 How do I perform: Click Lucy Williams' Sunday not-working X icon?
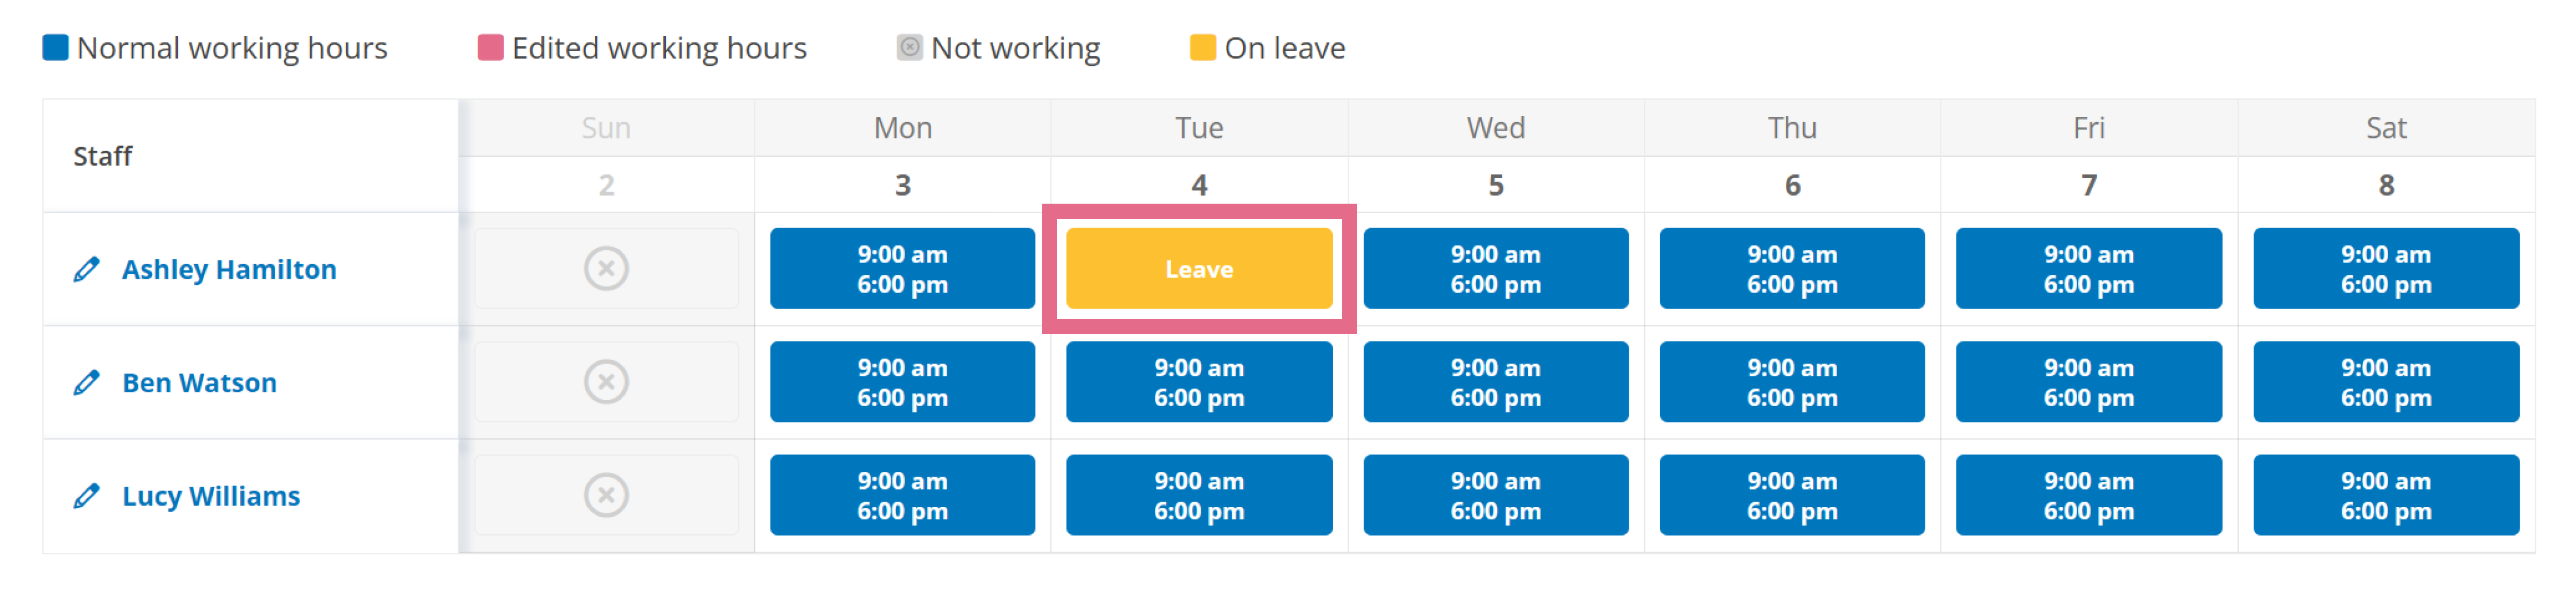[606, 495]
